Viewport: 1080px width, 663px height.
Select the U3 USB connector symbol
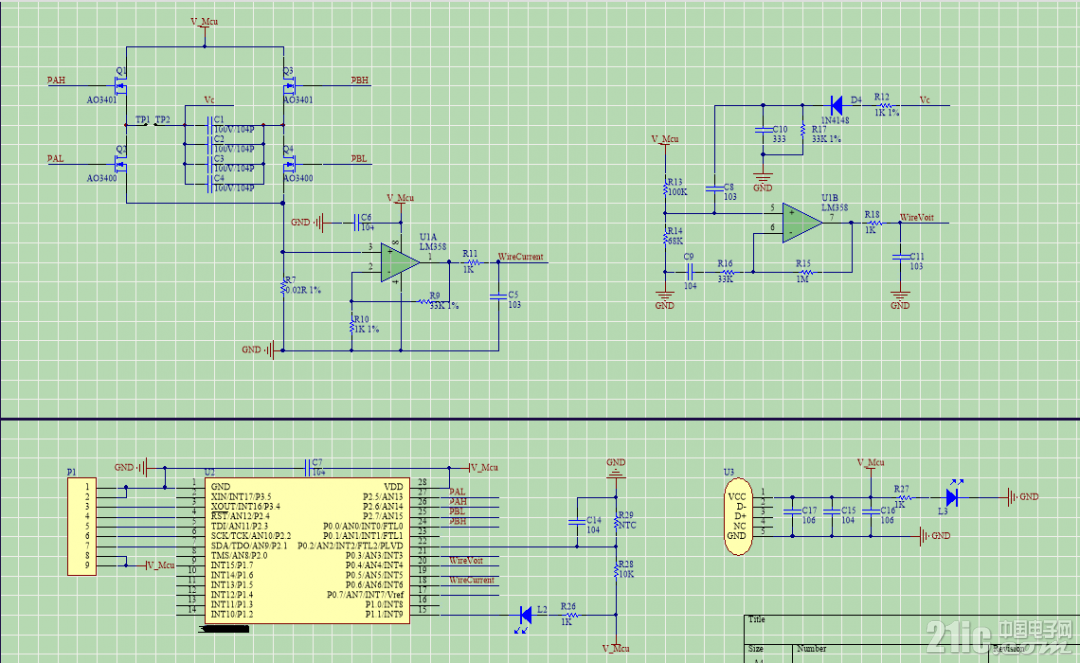coord(738,516)
